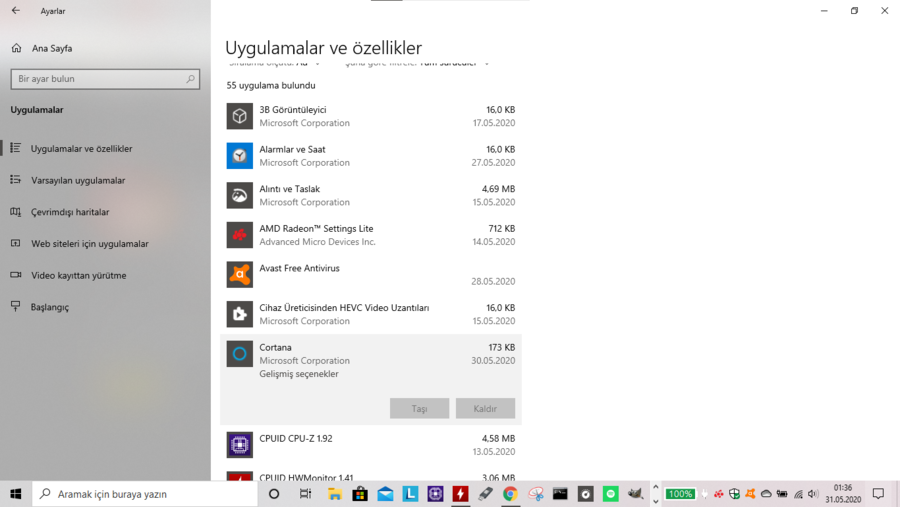
Task: Open the Wi-Fi network tray icon
Action: pyautogui.click(x=798, y=494)
